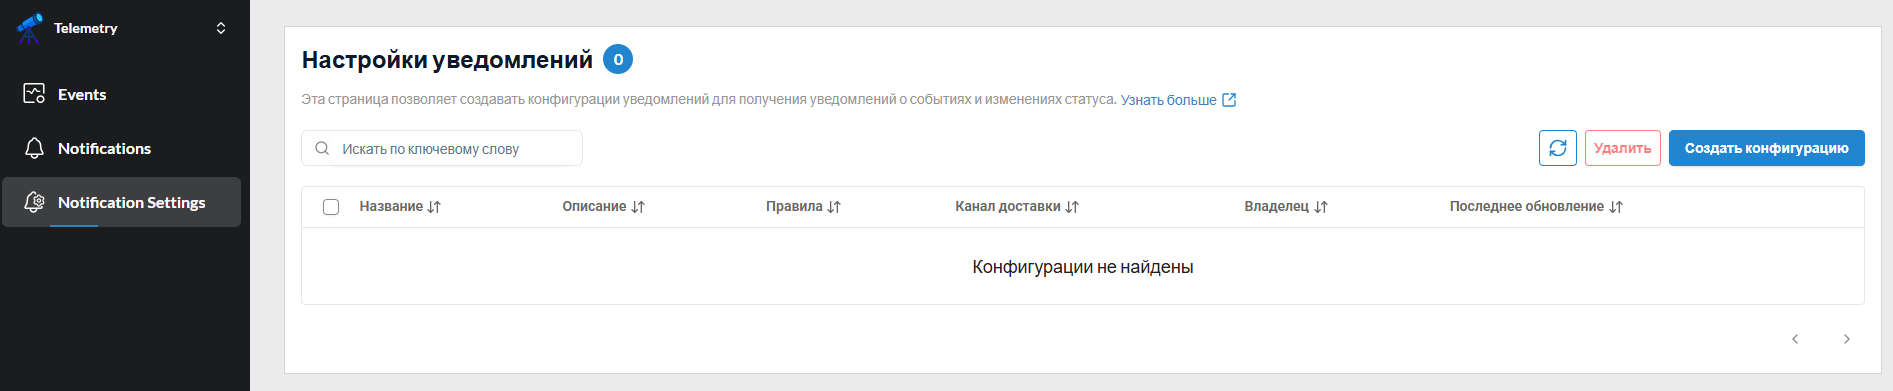Sort by the Канал доставки column arrows
The height and width of the screenshot is (391, 1893).
pyautogui.click(x=1072, y=207)
